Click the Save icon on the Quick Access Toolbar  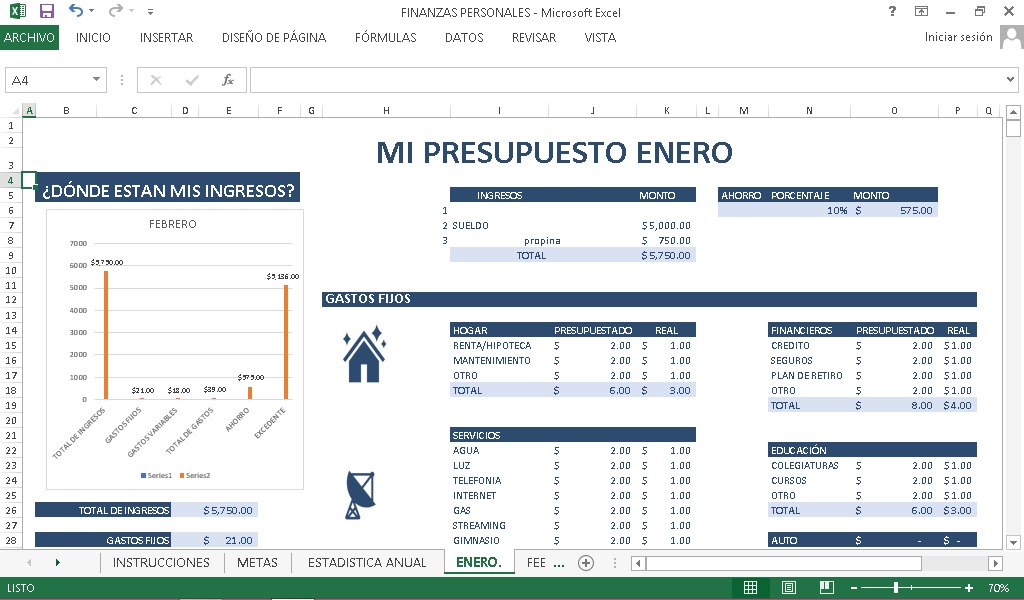[x=47, y=11]
